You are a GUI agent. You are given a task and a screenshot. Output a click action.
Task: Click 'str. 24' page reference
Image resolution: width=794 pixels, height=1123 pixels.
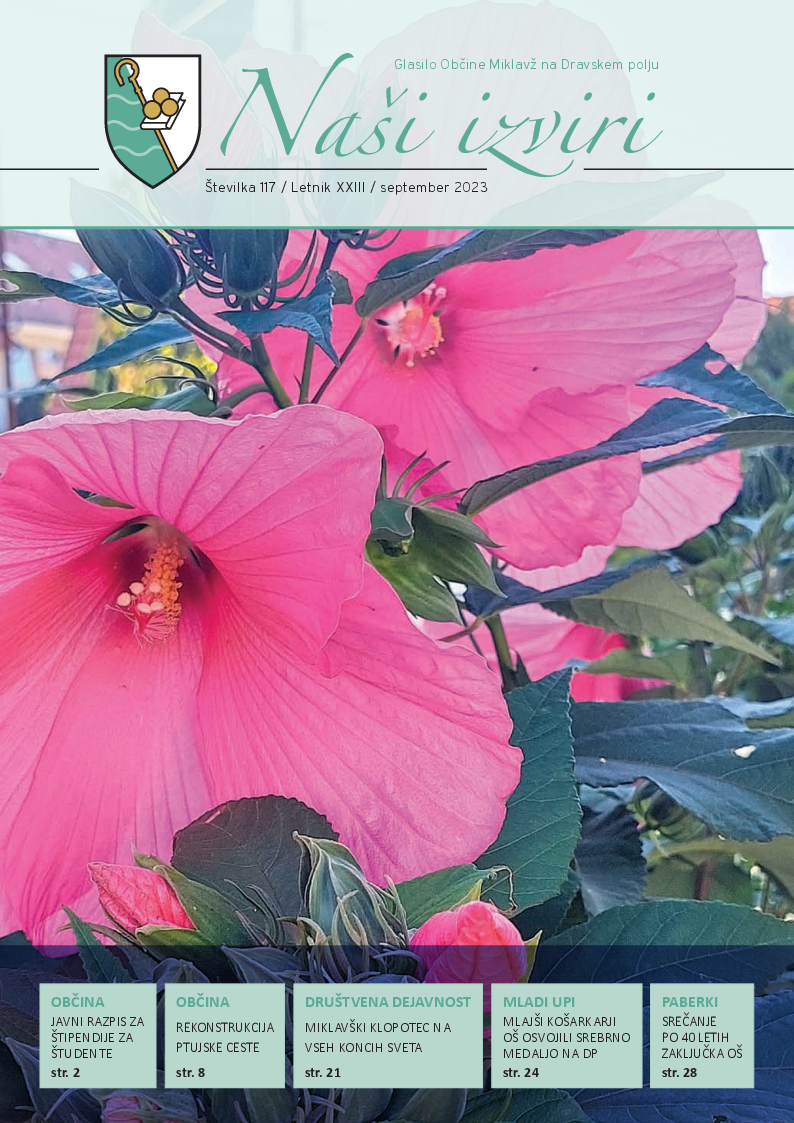coord(521,1072)
